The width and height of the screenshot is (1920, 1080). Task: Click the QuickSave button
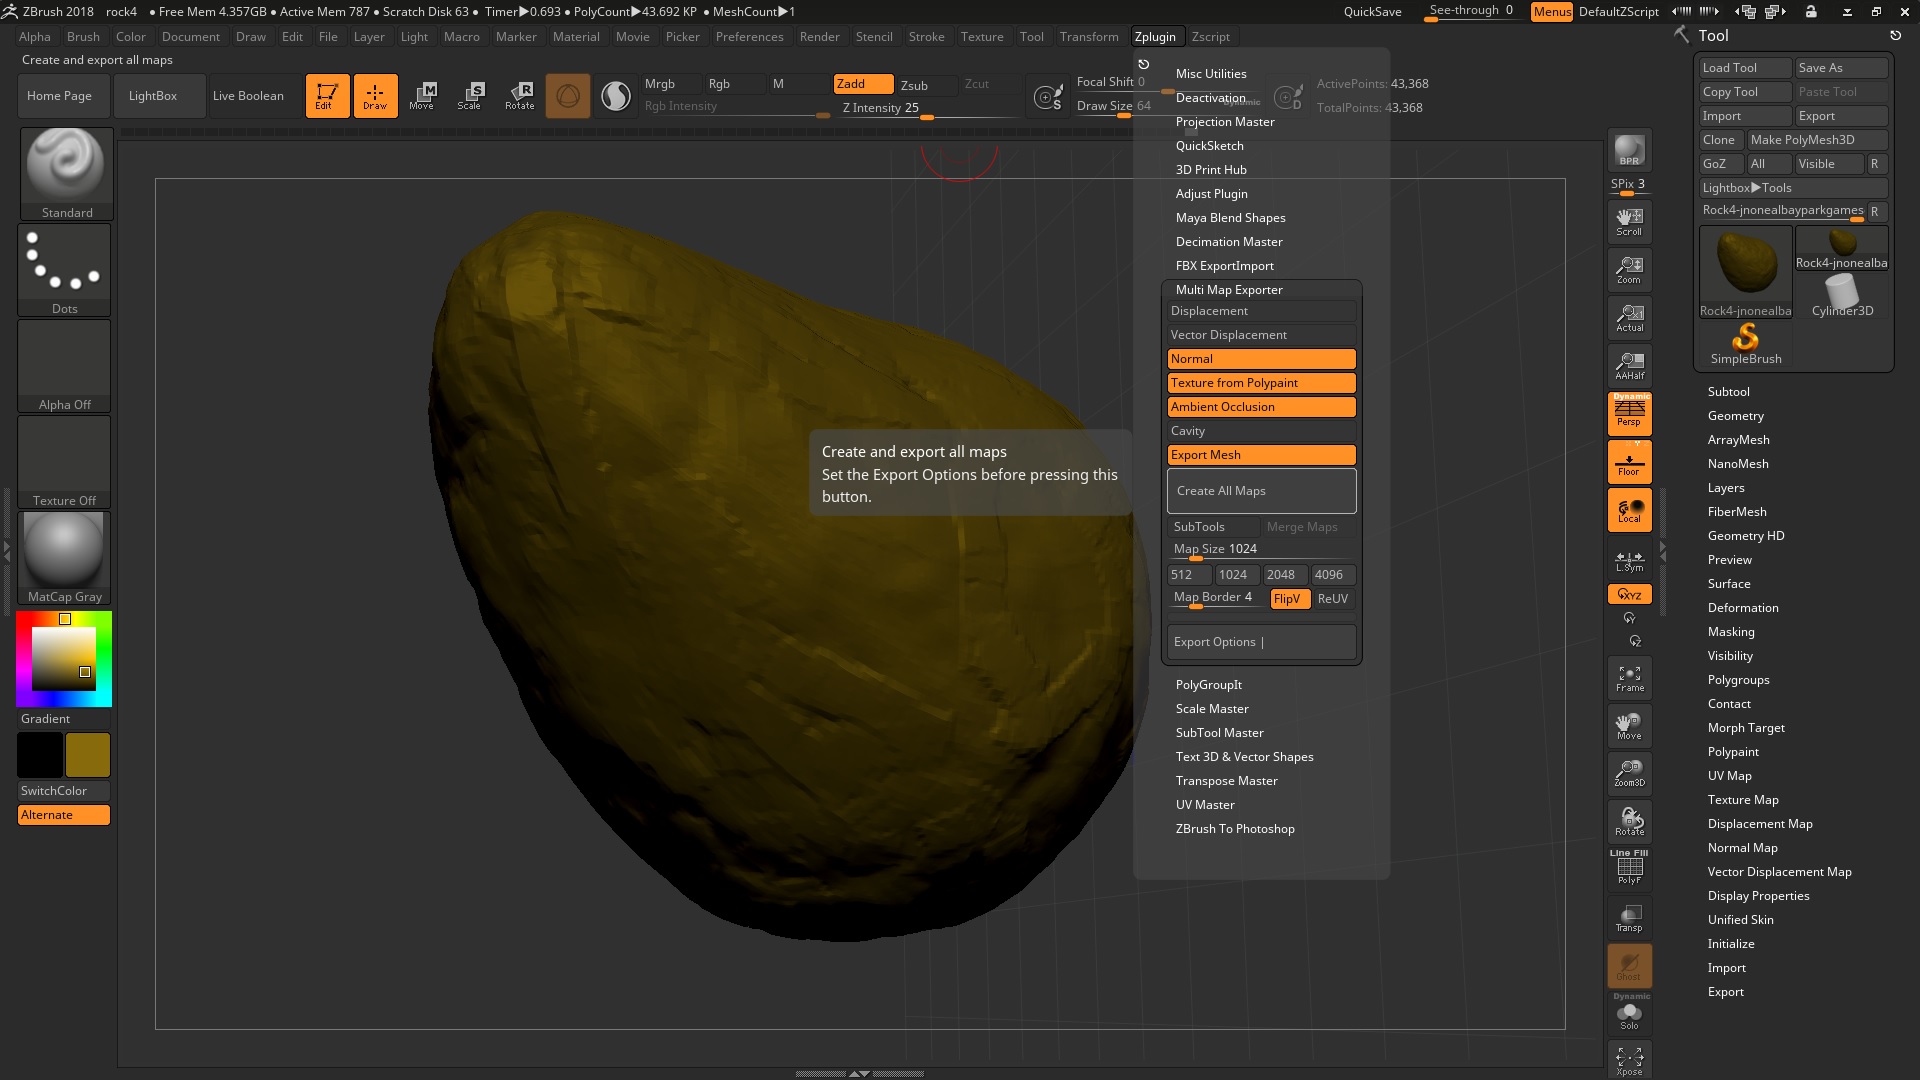(1372, 12)
